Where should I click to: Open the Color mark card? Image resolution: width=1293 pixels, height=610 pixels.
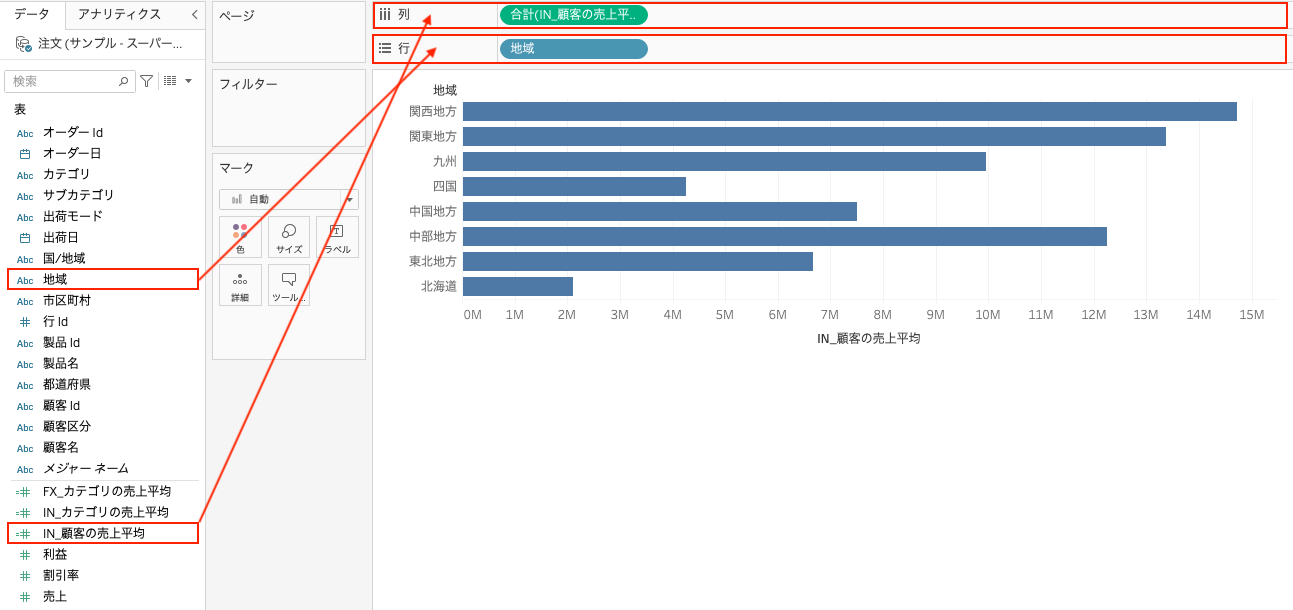click(x=240, y=237)
